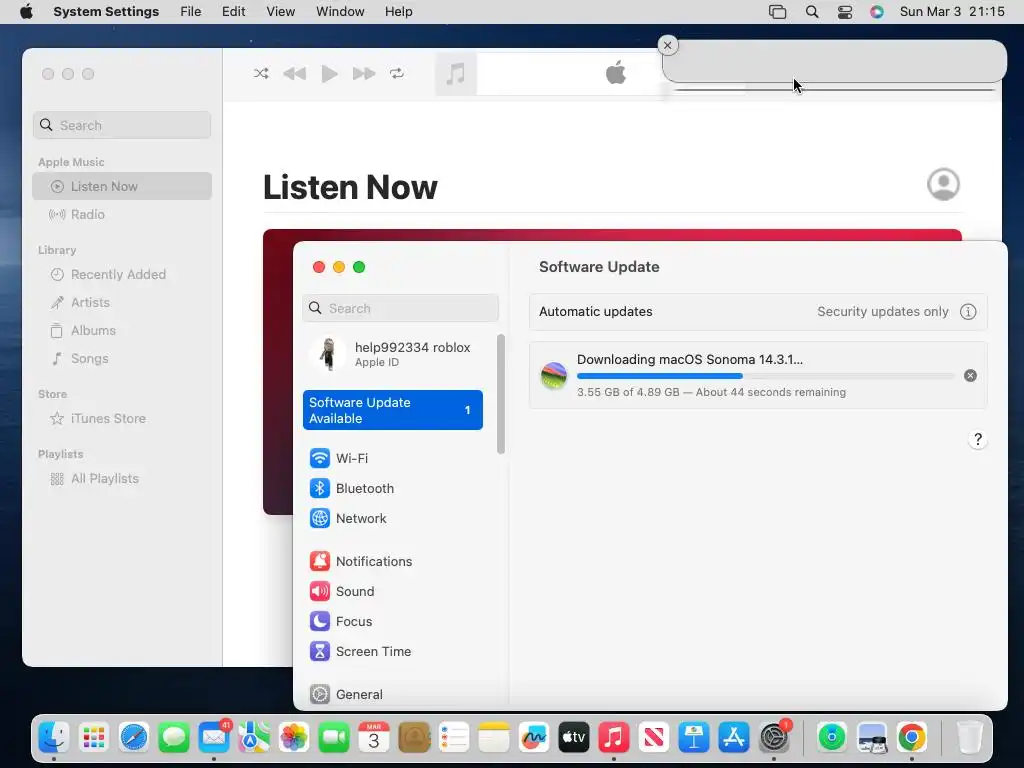This screenshot has height=768, width=1024.
Task: Open Launchpad from the Dock
Action: pos(94,737)
